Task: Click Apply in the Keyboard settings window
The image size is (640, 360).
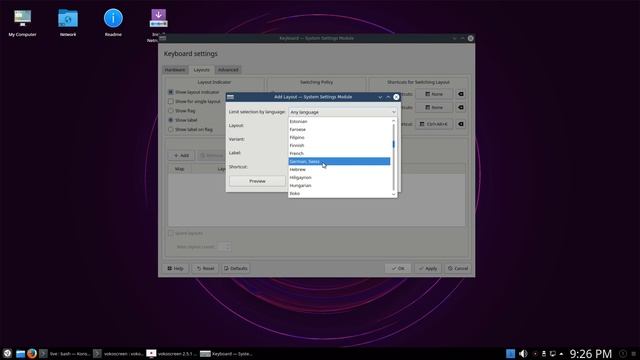Action: click(428, 269)
